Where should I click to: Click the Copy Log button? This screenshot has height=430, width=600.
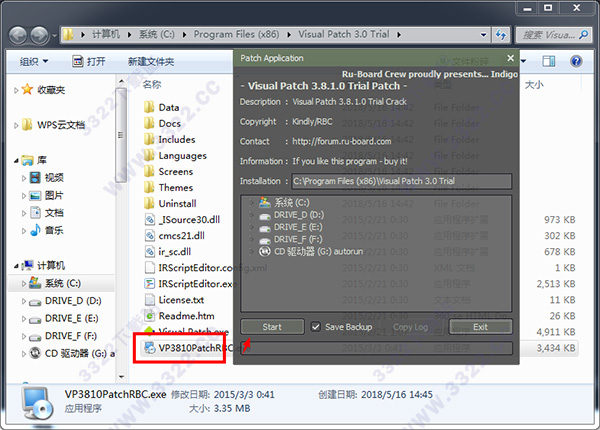click(x=410, y=327)
